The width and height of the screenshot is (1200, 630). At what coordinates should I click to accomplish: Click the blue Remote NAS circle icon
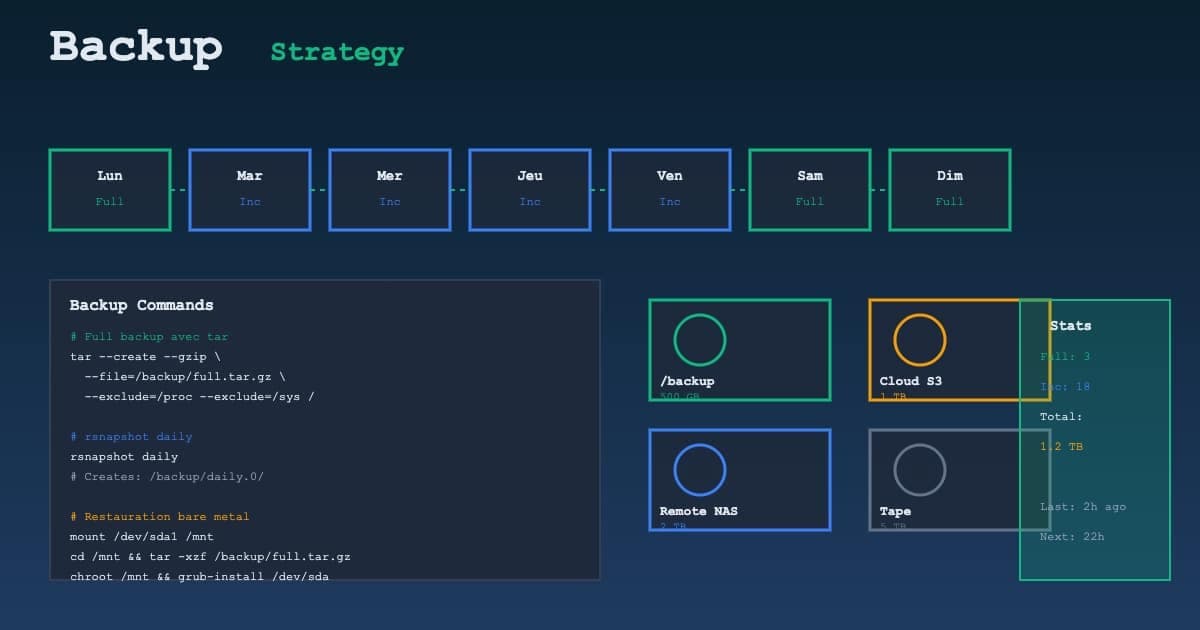700,470
